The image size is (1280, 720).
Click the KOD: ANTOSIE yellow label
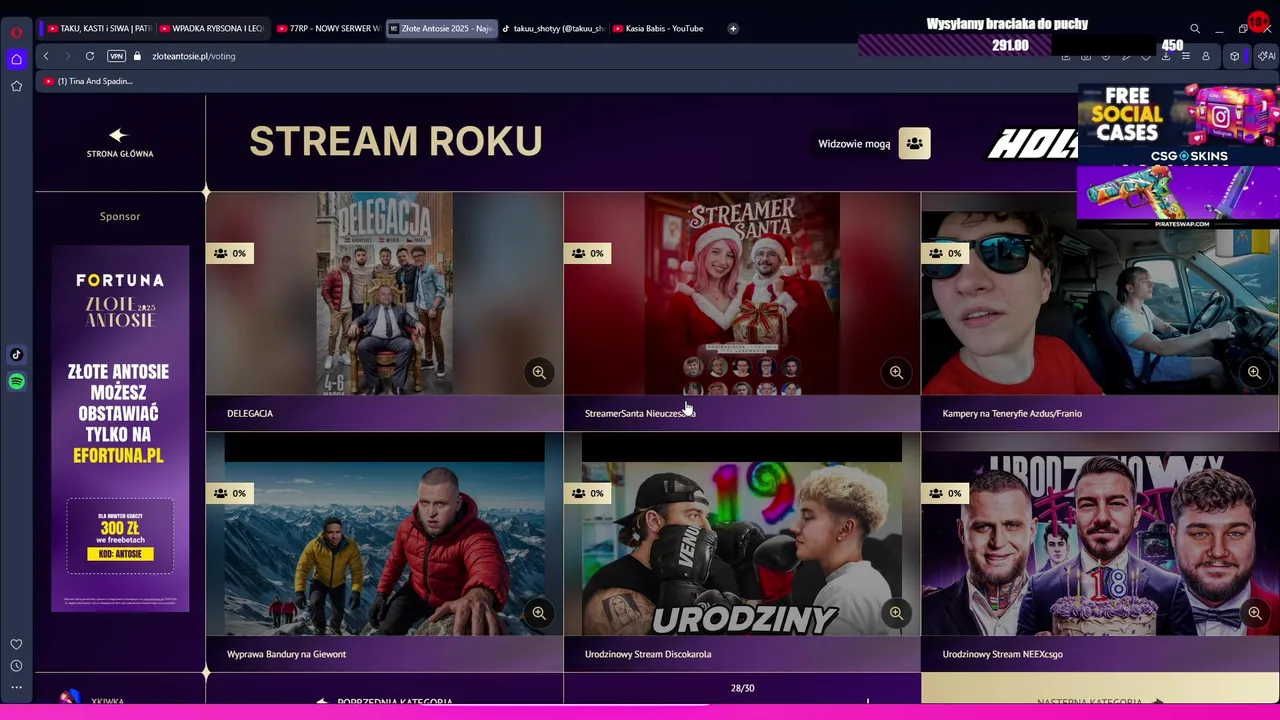click(120, 554)
